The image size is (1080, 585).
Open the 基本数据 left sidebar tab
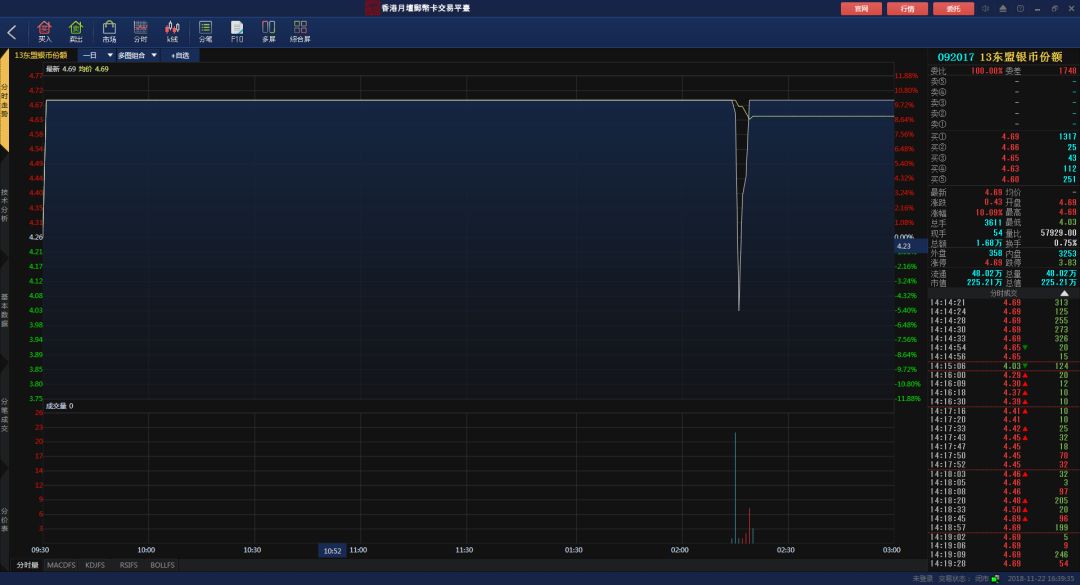coord(4,310)
